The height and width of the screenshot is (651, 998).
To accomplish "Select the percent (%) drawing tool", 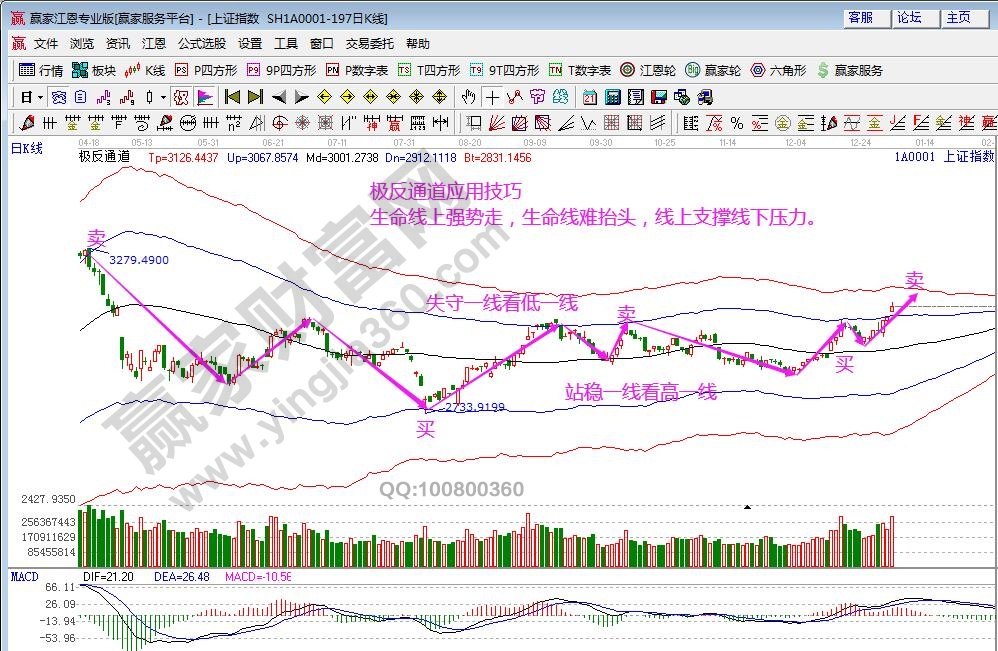I will (x=736, y=123).
